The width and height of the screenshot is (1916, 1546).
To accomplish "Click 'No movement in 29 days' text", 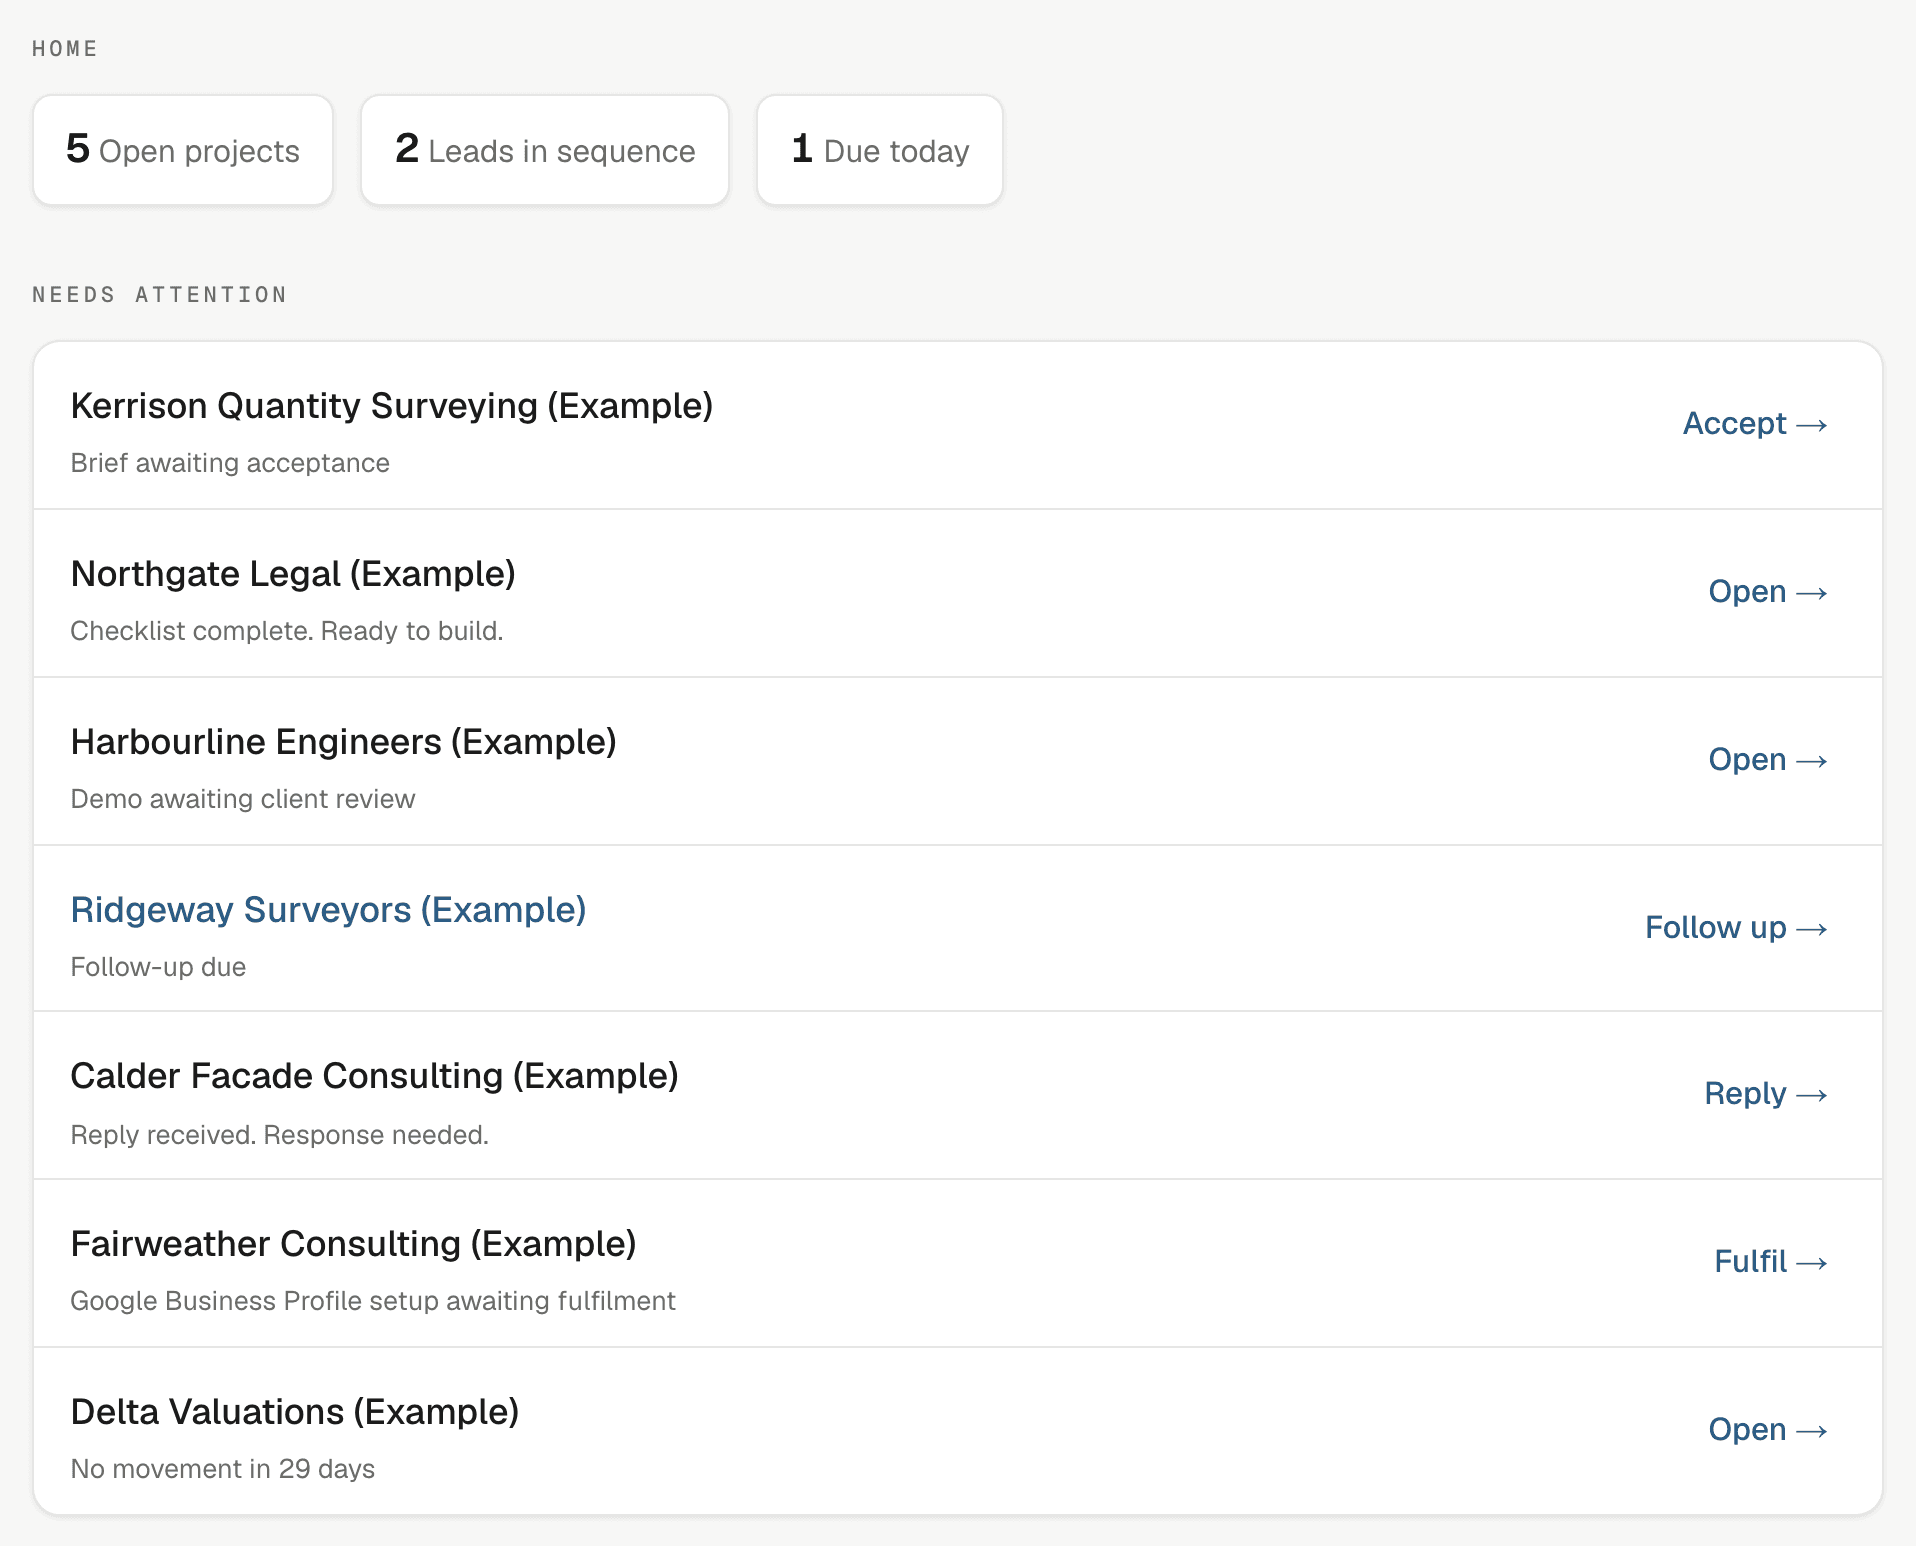I will 223,1469.
